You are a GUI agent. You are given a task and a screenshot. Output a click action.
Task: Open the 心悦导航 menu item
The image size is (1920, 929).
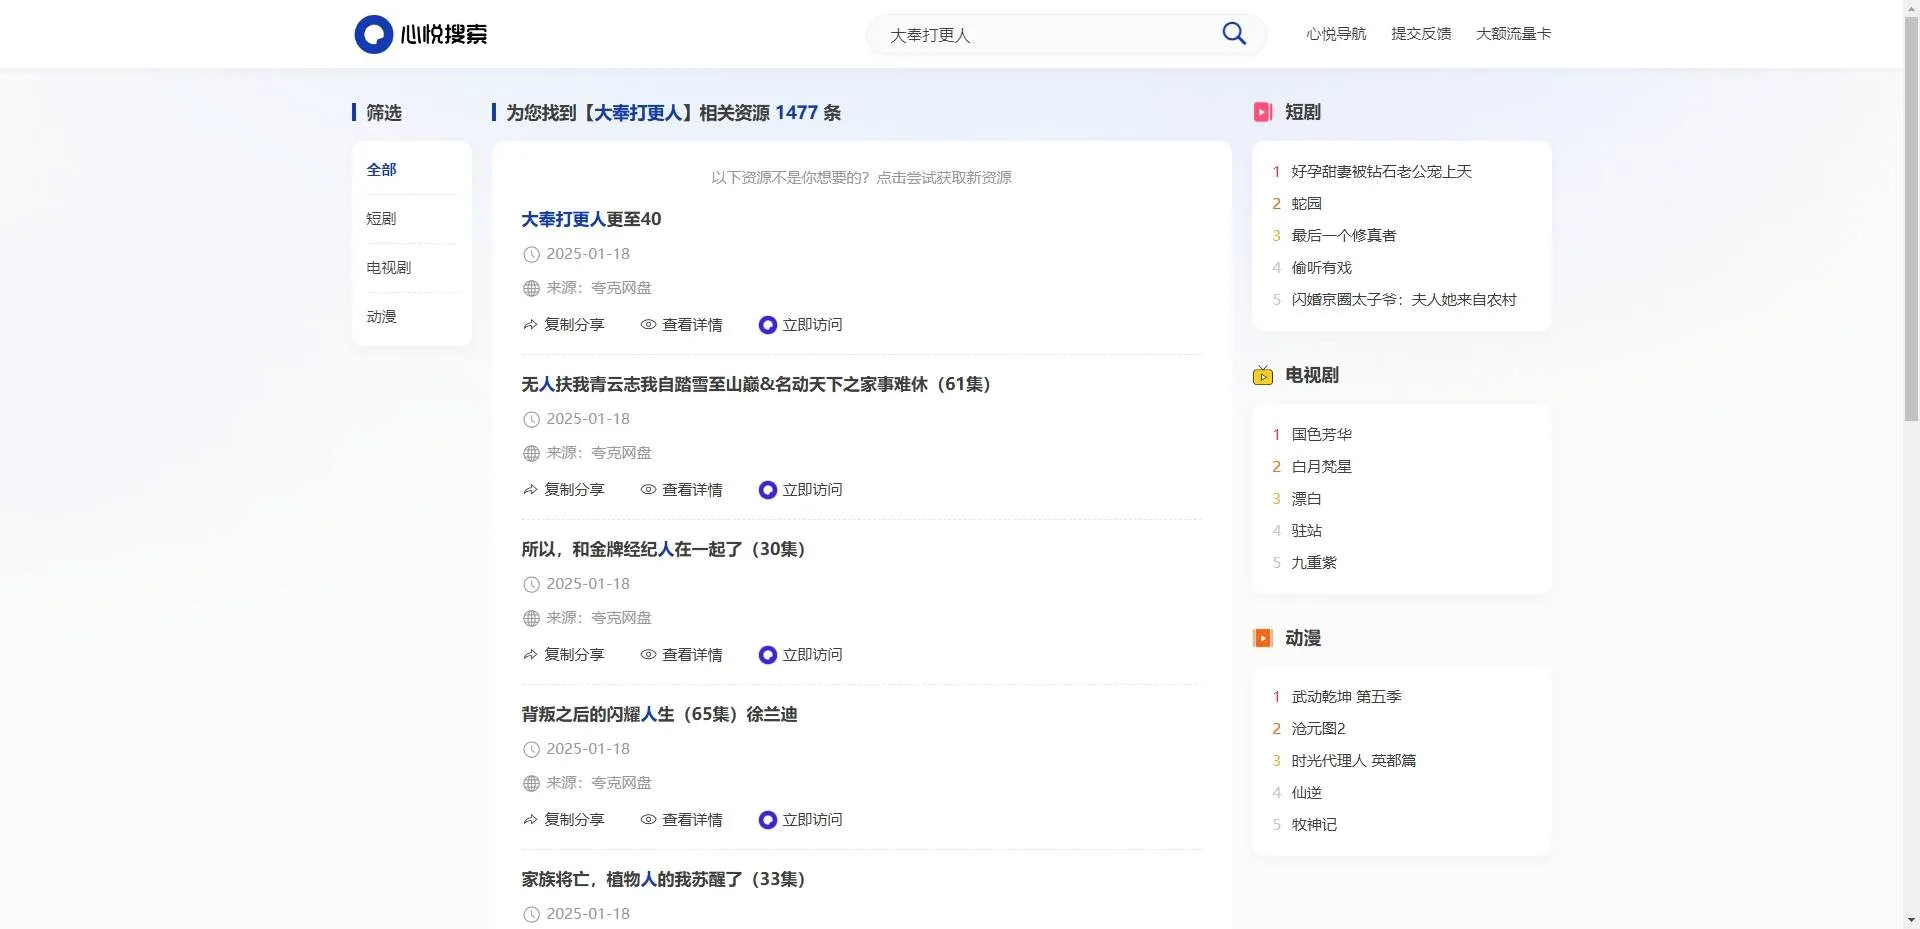click(1335, 33)
